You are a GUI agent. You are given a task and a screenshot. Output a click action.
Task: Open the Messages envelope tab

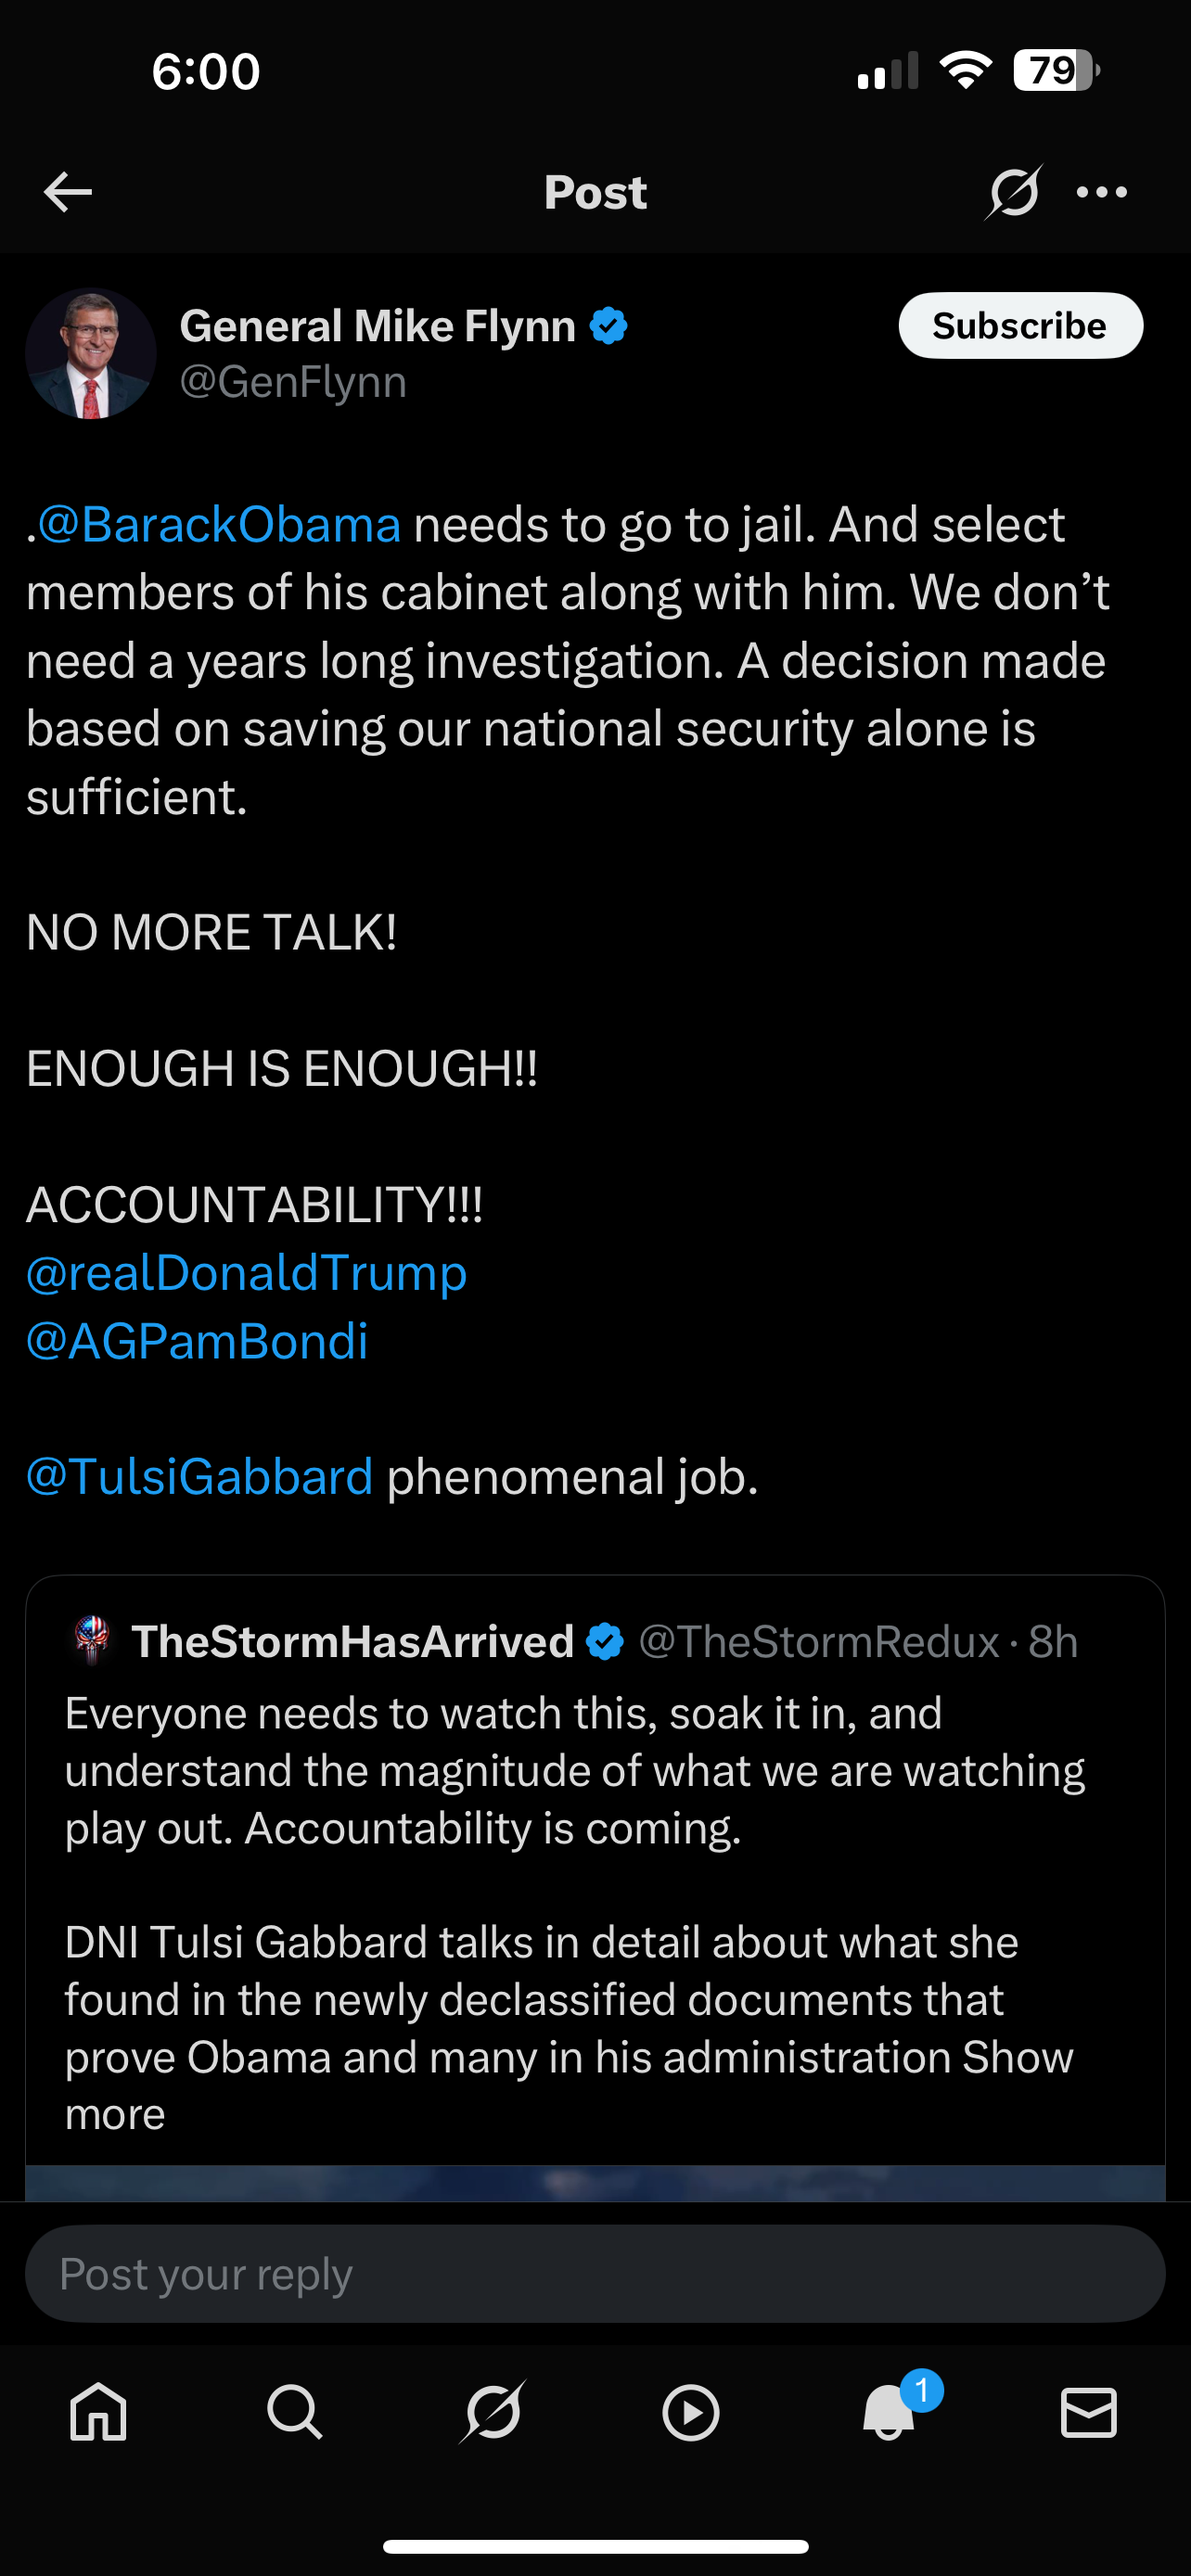tap(1088, 2413)
